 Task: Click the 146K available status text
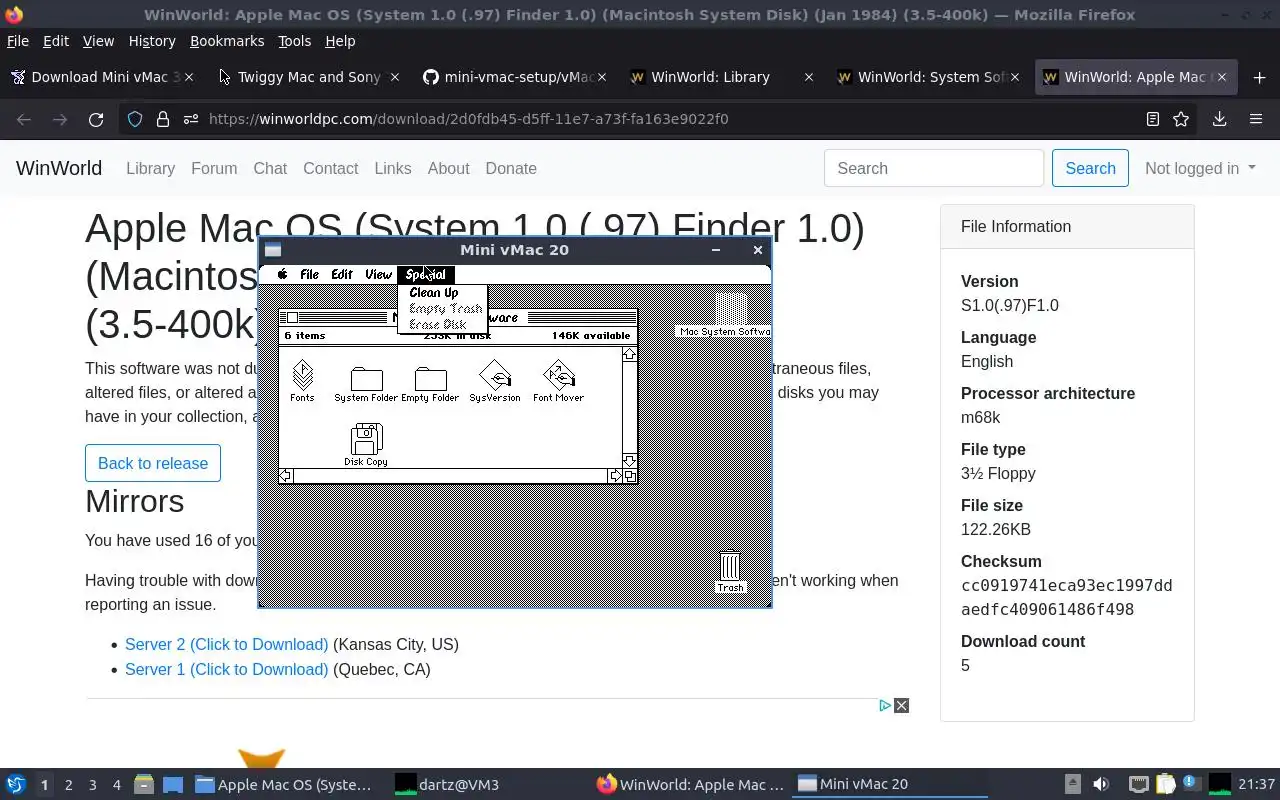591,336
